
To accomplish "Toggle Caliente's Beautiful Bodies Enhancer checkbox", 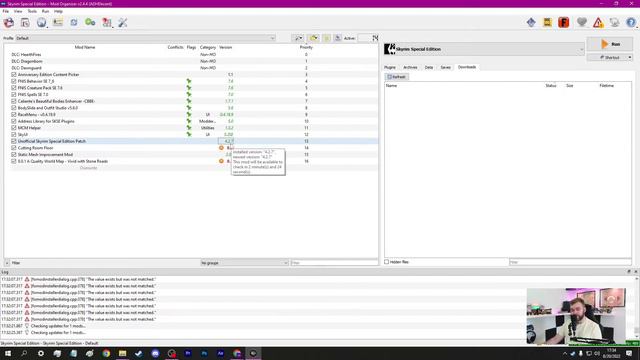I will [x=14, y=101].
